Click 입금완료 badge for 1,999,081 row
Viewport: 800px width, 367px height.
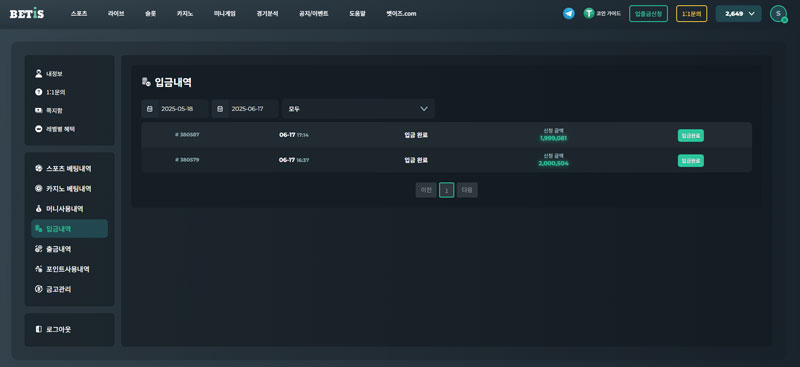pos(691,135)
